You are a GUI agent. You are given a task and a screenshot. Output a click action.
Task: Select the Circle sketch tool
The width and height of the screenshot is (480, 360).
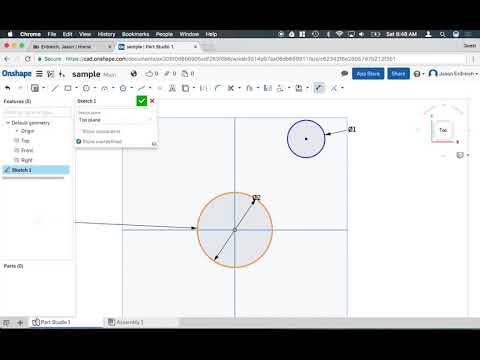pos(86,88)
